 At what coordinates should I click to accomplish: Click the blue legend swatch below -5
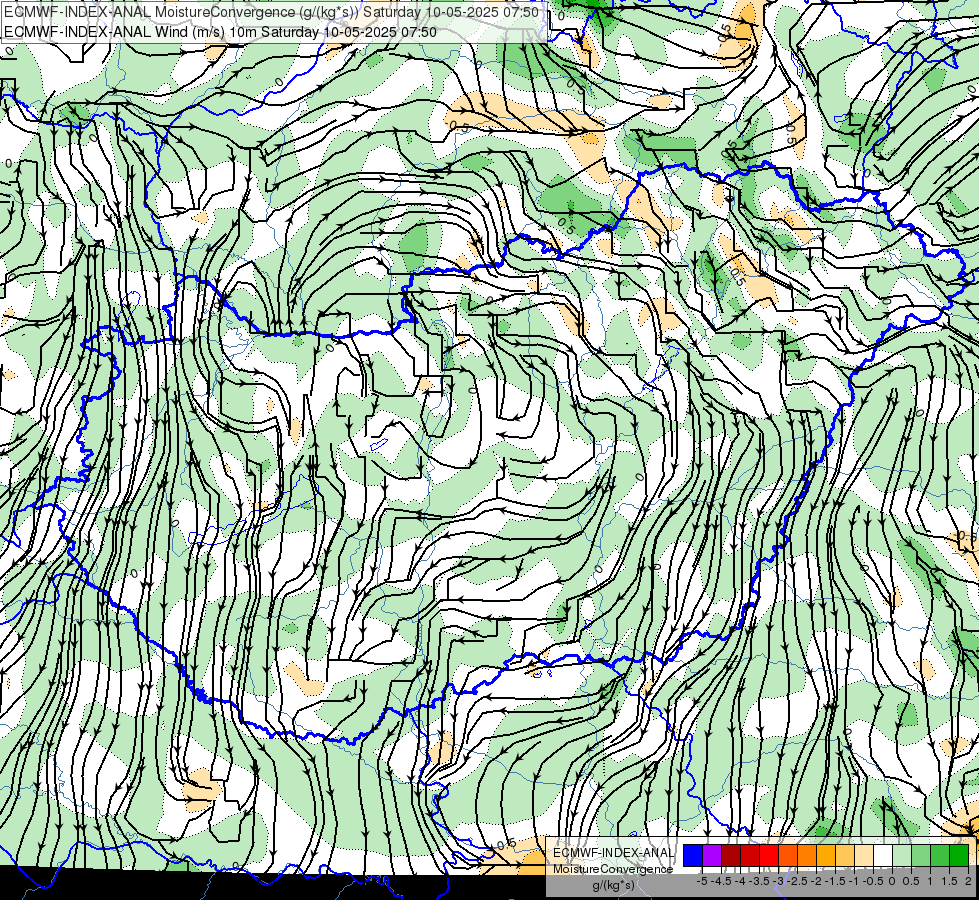tap(693, 855)
